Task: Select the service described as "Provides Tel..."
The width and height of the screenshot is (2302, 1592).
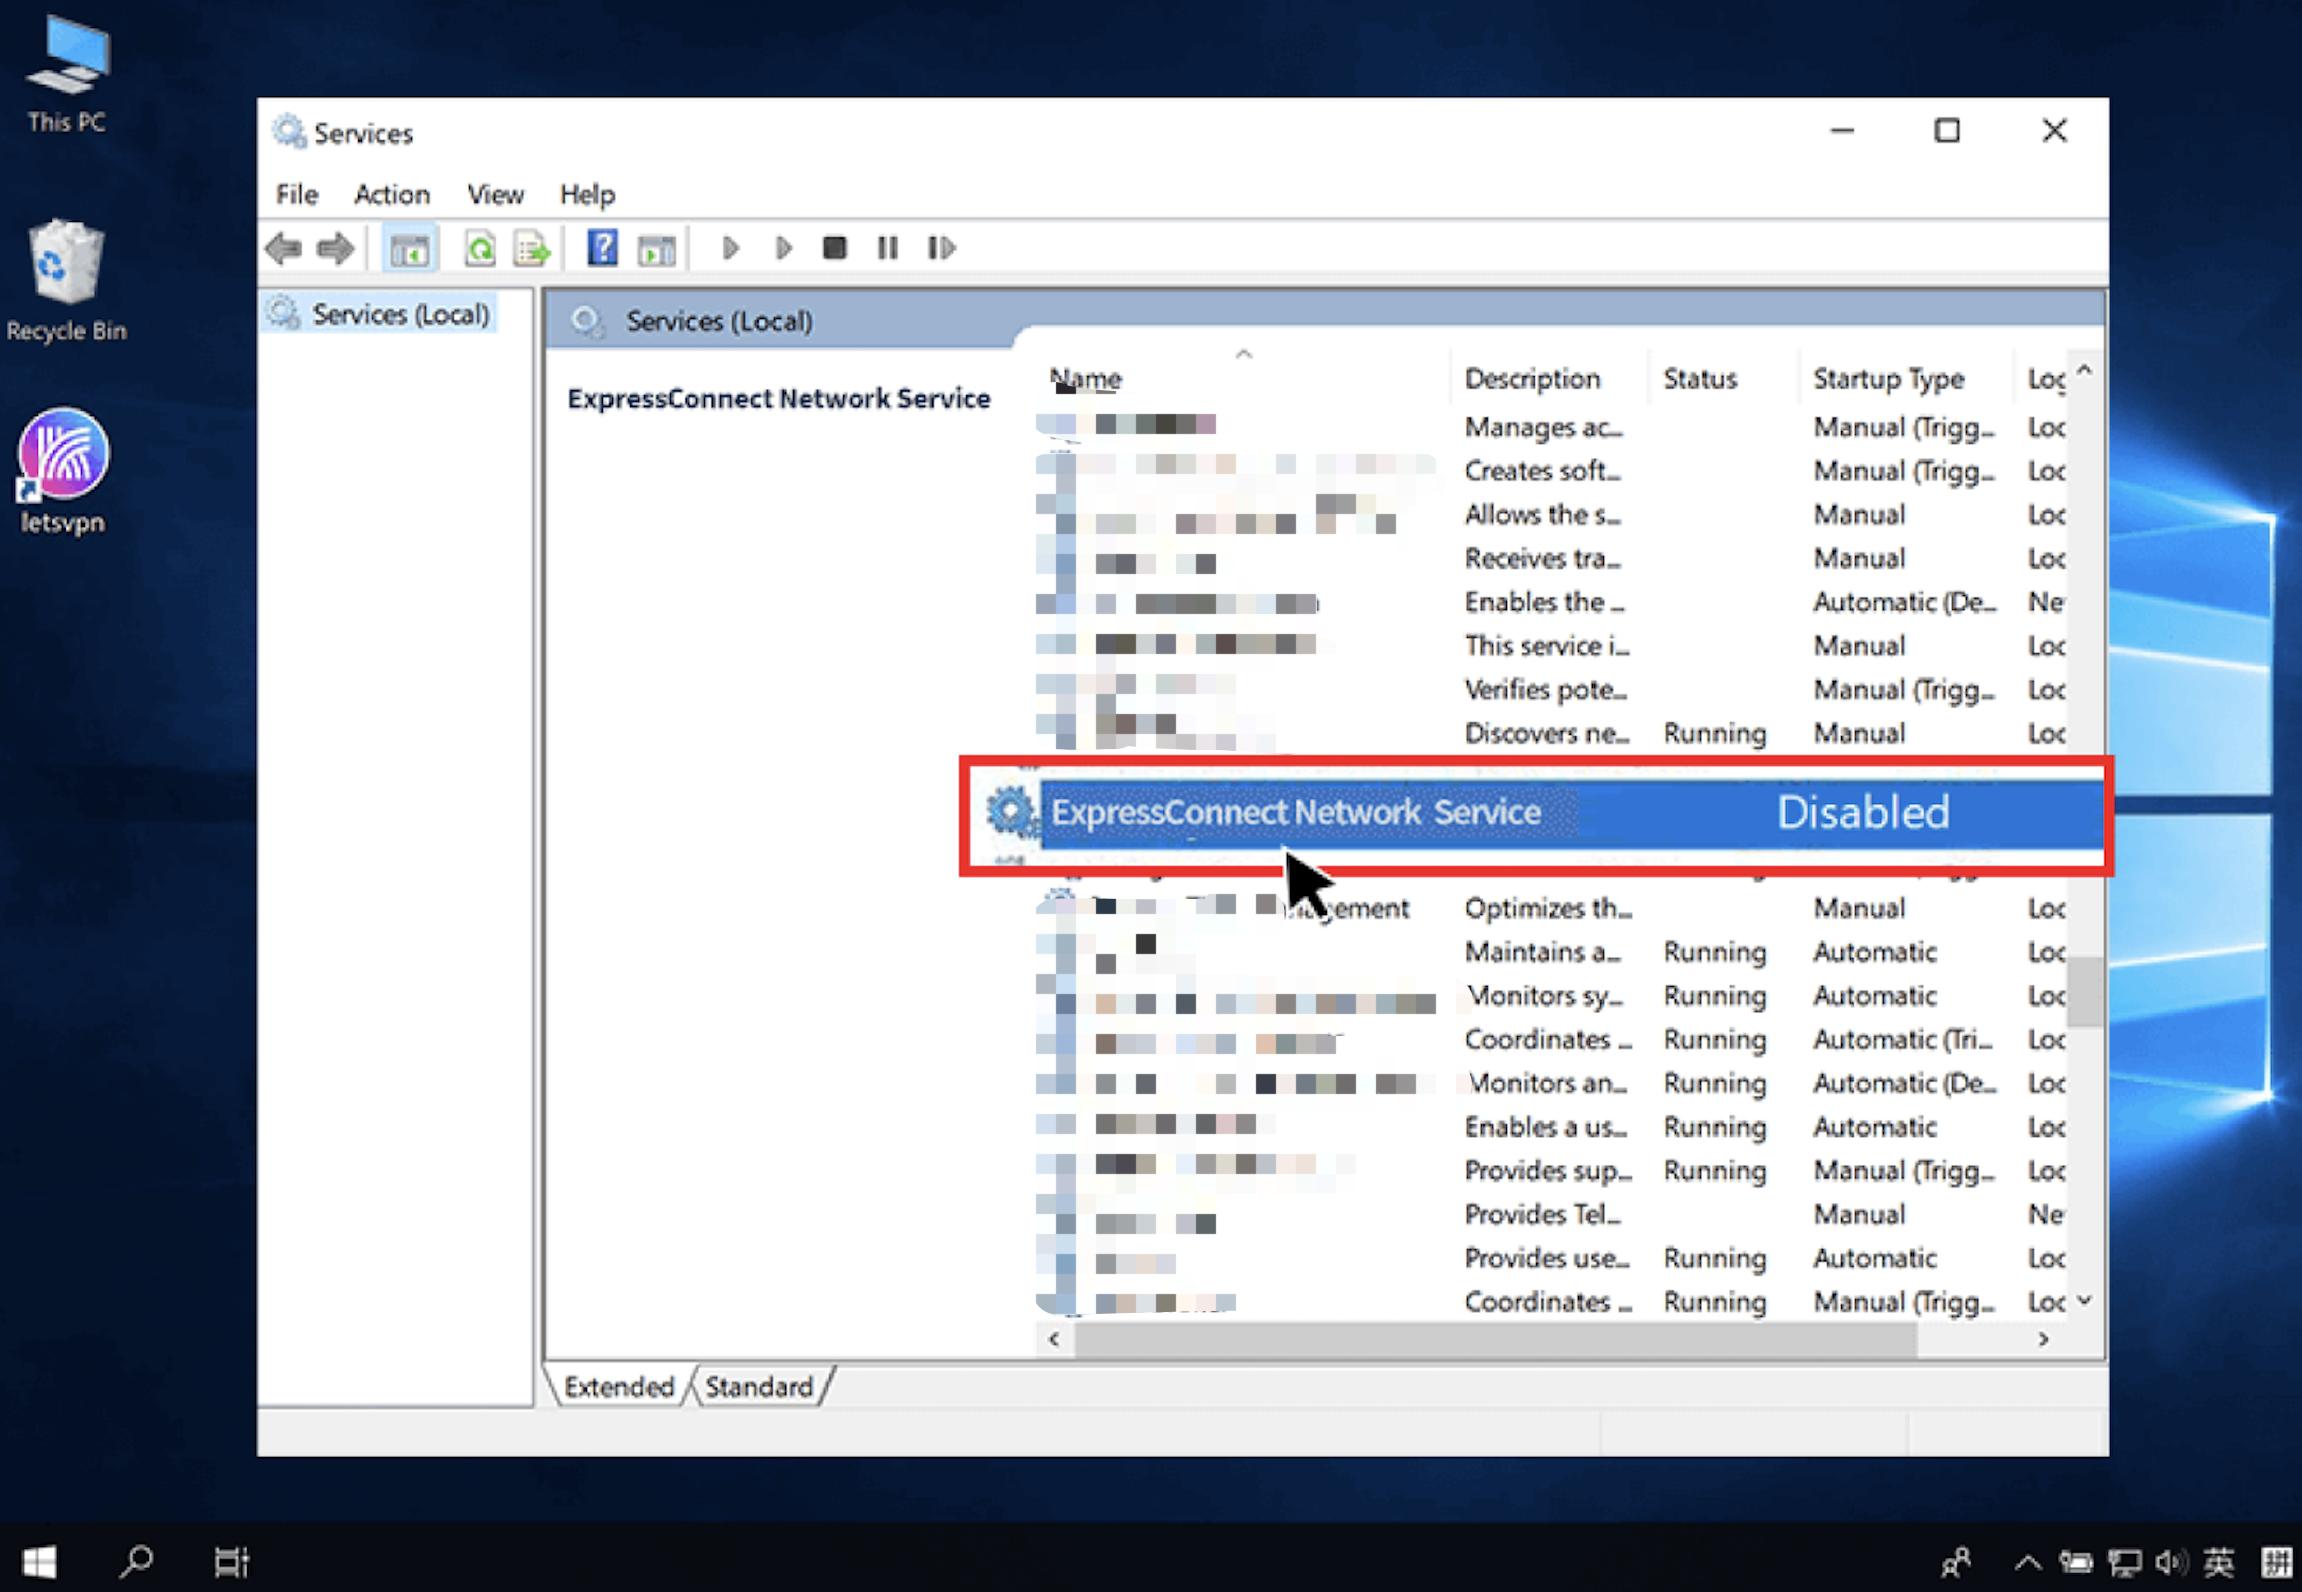Action: pos(1550,1214)
